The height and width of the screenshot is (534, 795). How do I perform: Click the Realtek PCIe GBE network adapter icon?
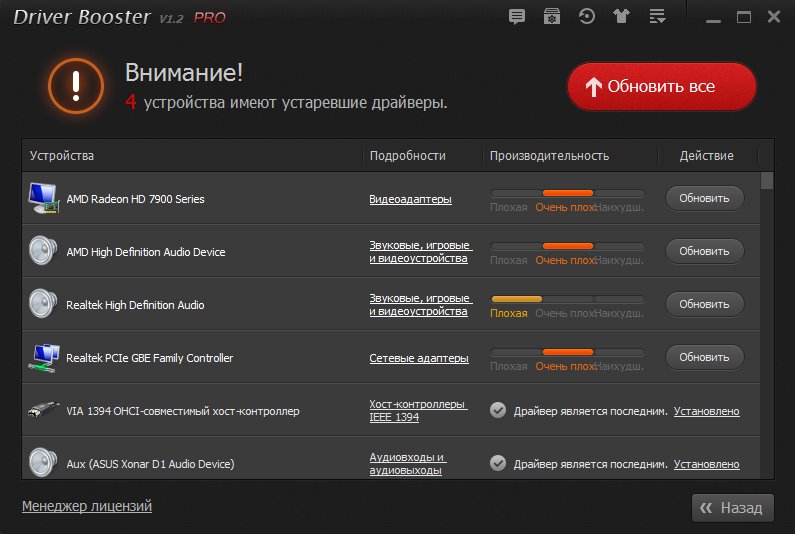[x=43, y=357]
